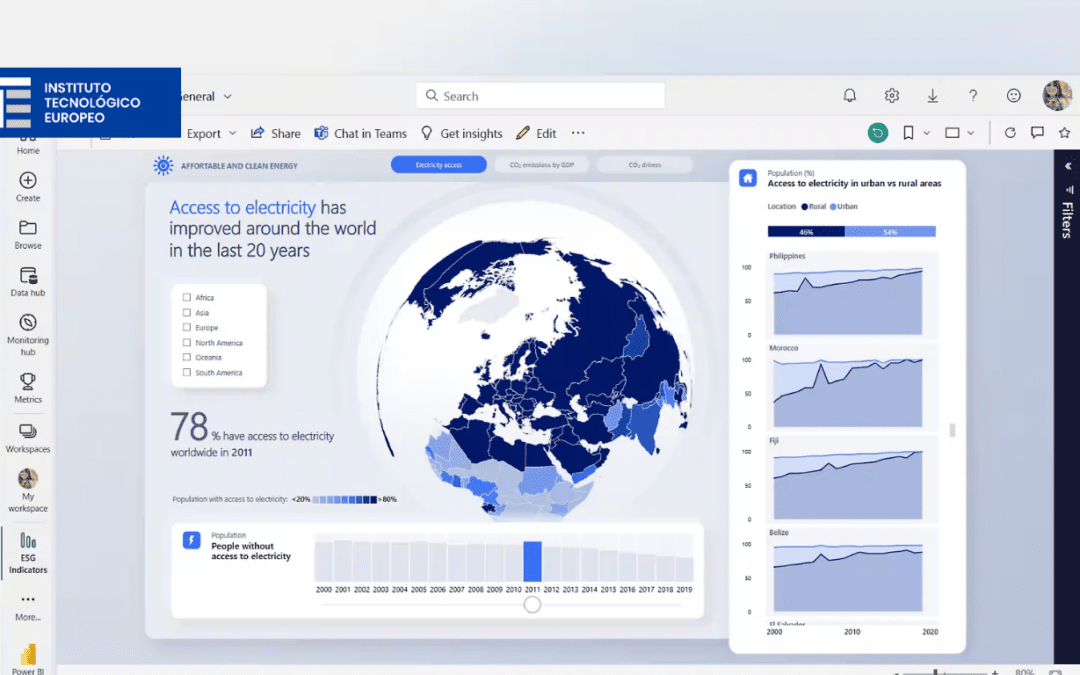Open notifications with the bell icon

(x=849, y=95)
